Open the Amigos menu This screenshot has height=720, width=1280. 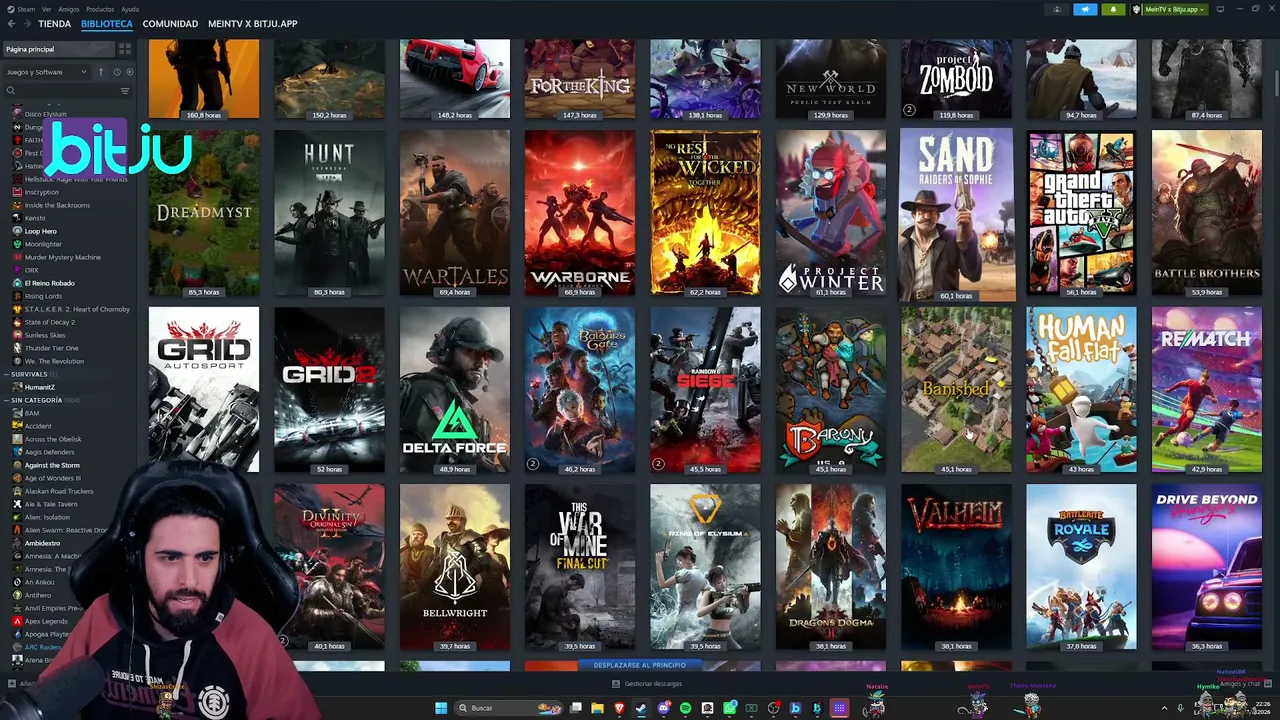[x=69, y=9]
